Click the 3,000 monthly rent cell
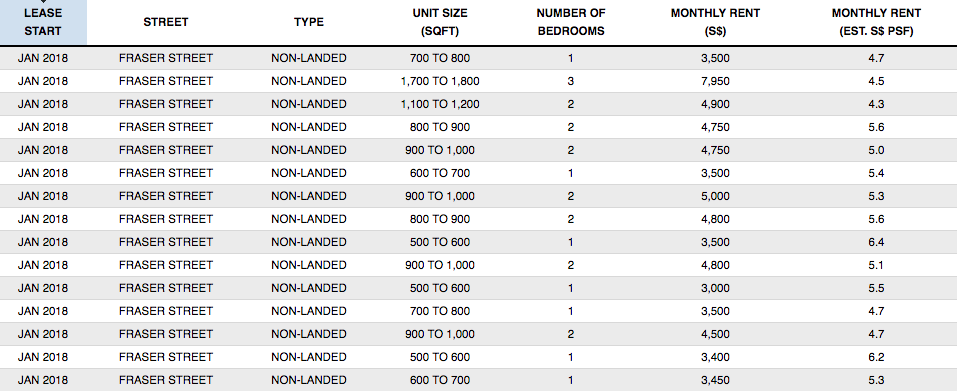The image size is (959, 391). (715, 288)
